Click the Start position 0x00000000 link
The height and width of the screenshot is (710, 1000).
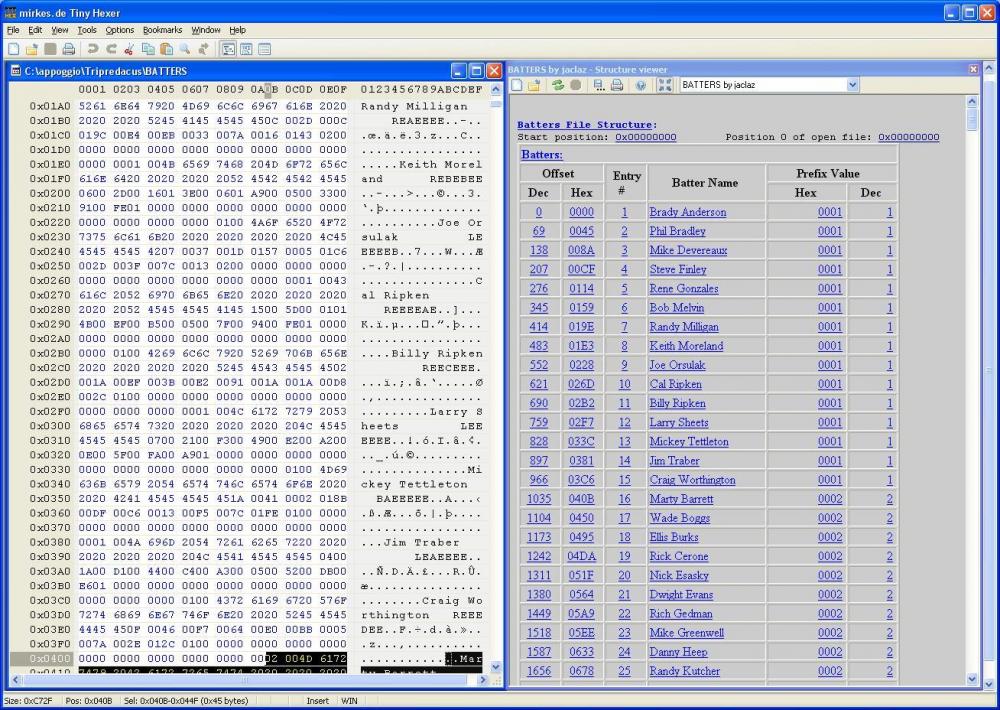[x=645, y=137]
